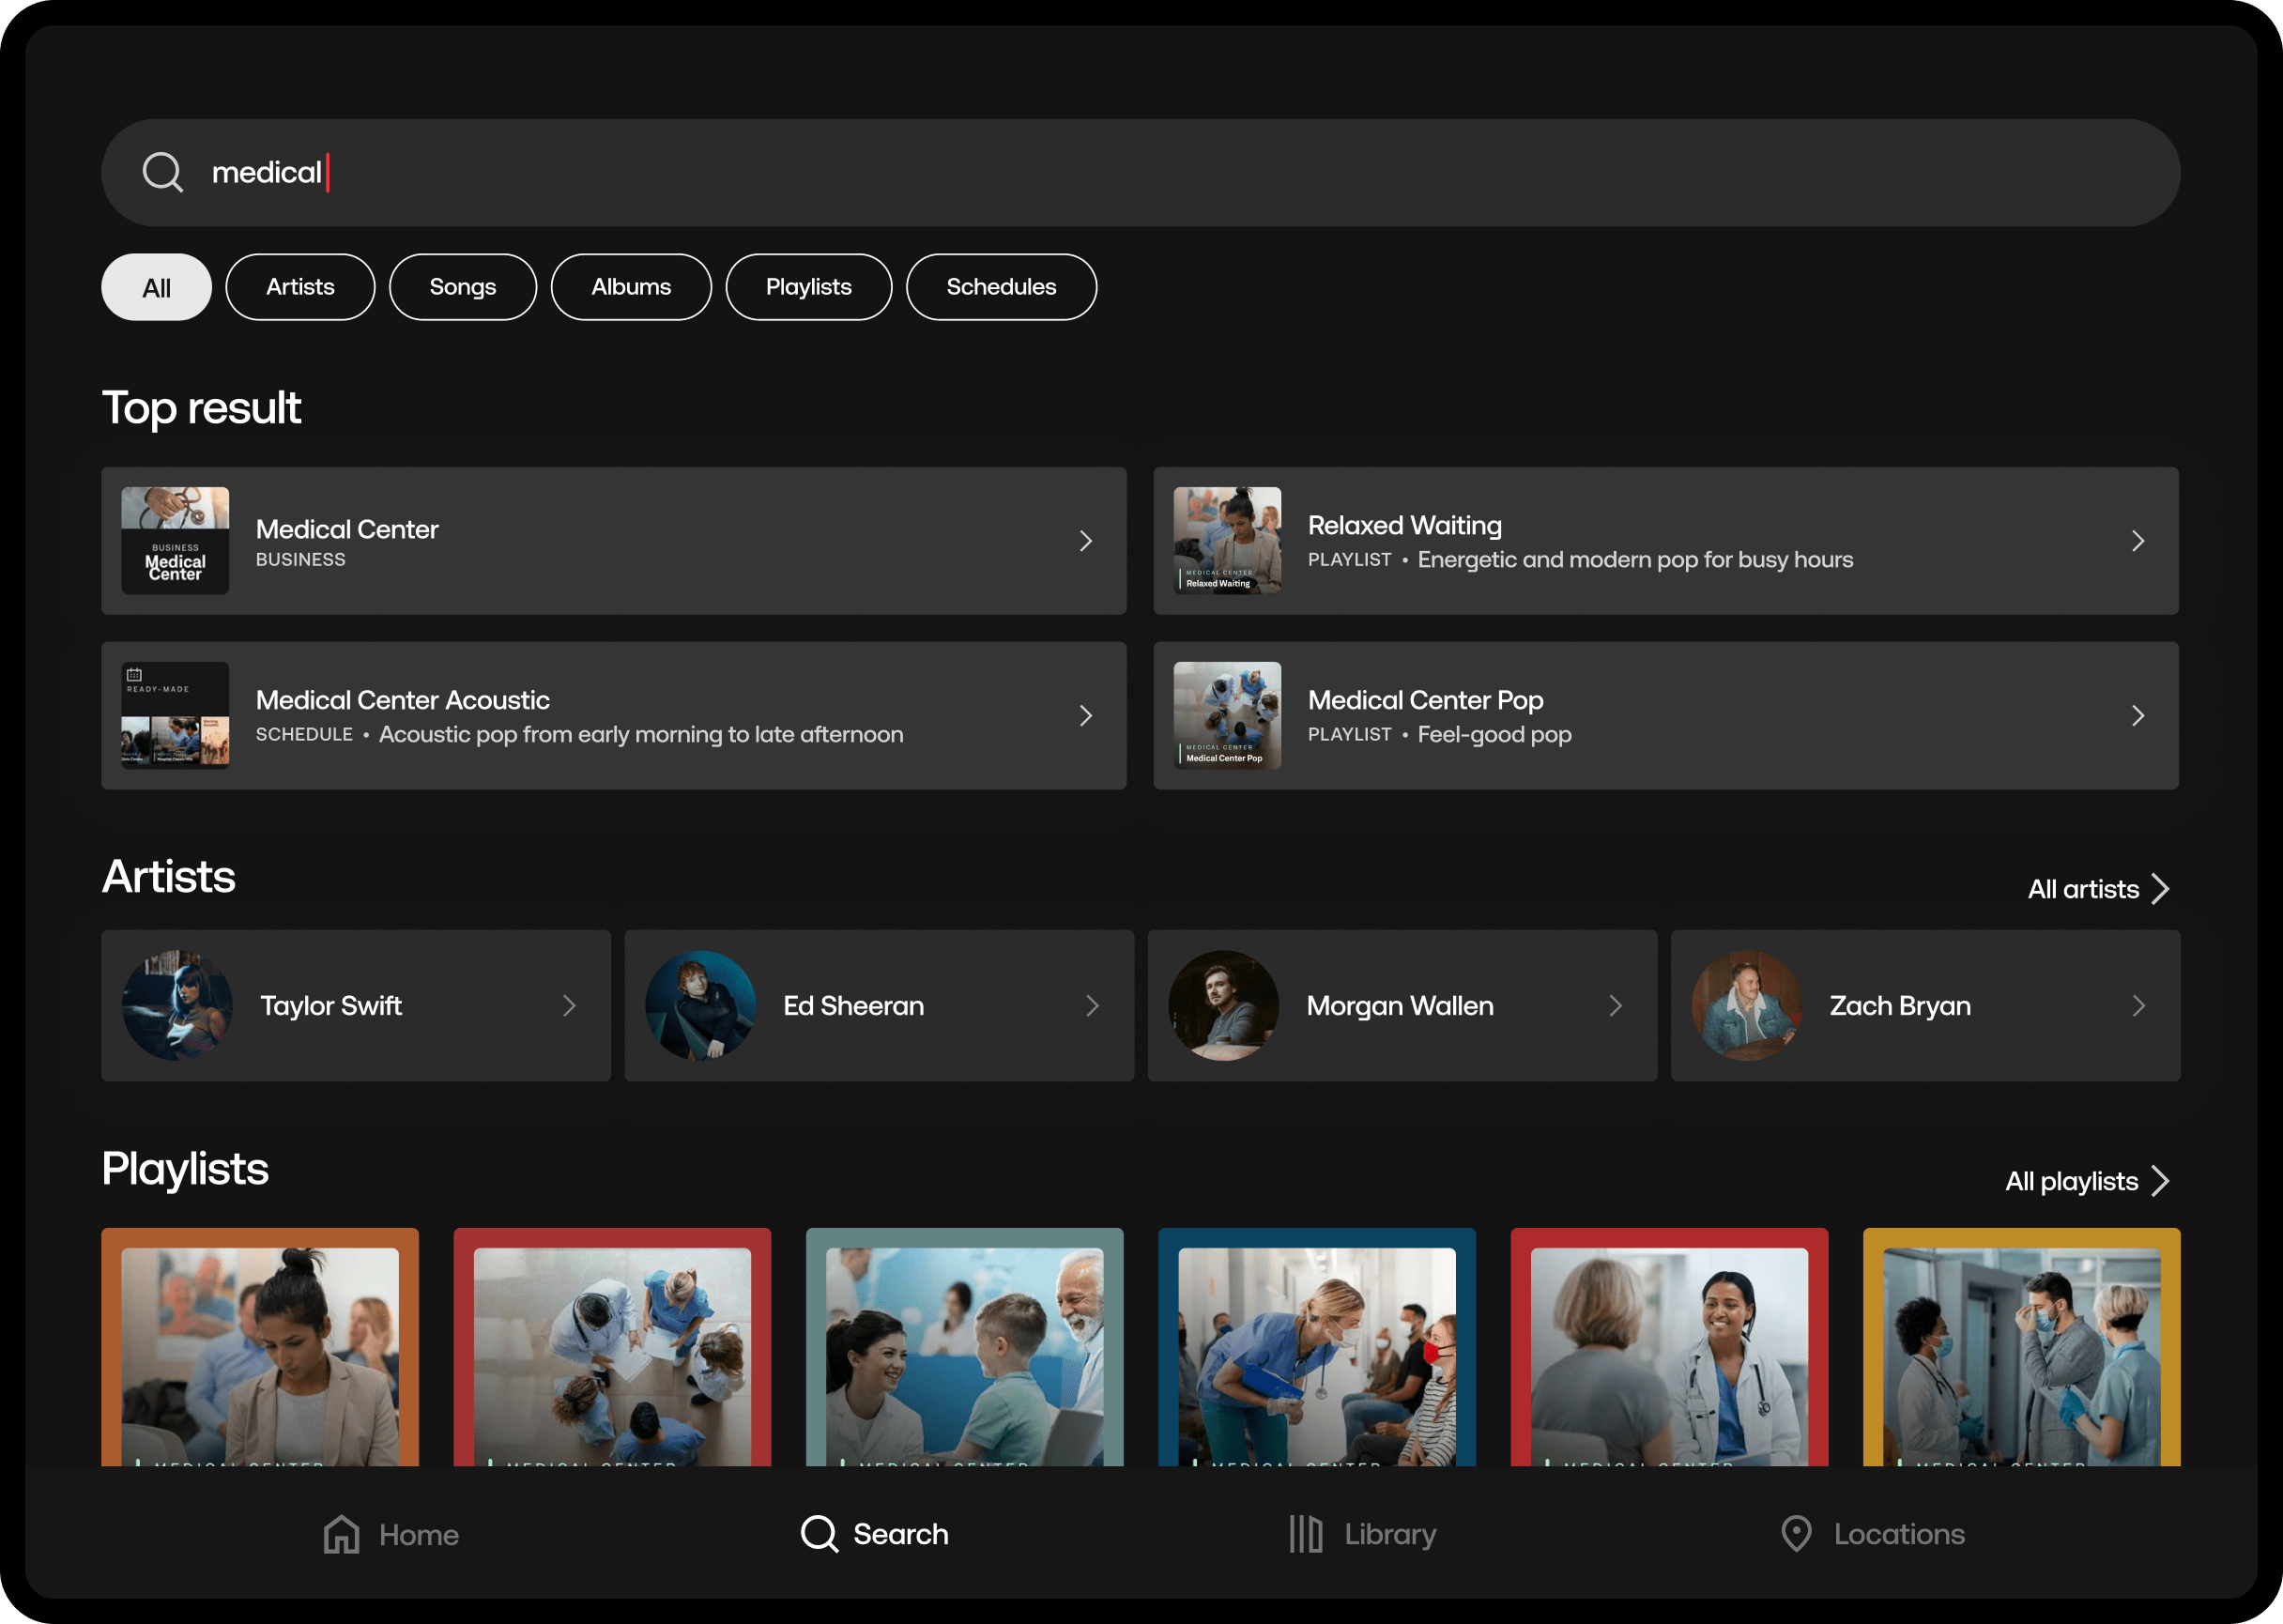
Task: Open Relaxed Waiting playlist chevron
Action: [x=2138, y=541]
